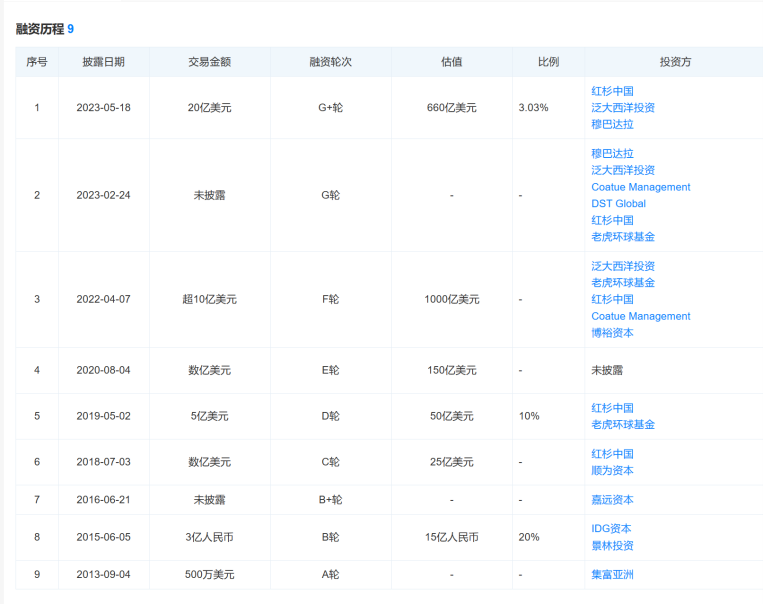Select the 5亿美元 amount cell
Image resolution: width=763 pixels, height=604 pixels.
[x=210, y=416]
